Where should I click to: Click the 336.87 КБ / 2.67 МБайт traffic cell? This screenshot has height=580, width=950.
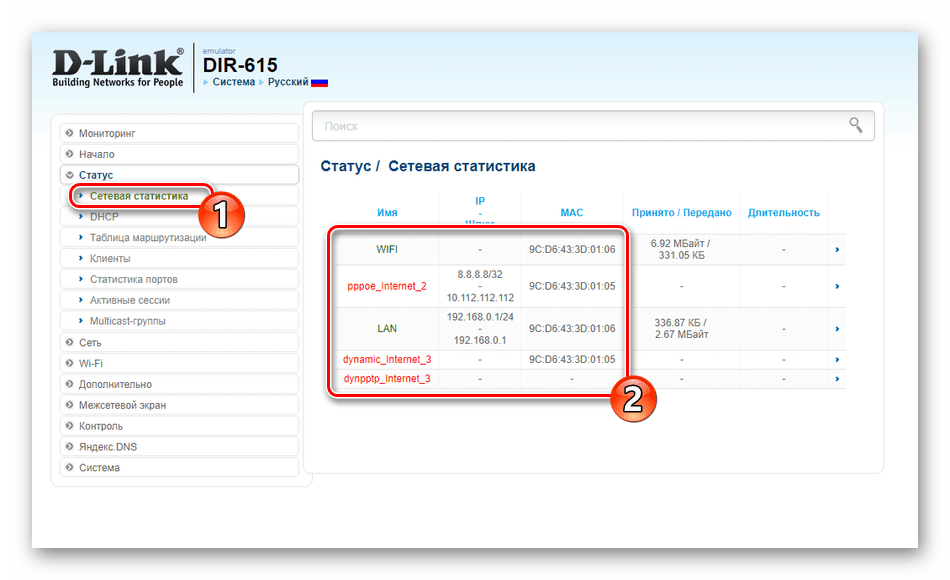coord(681,328)
